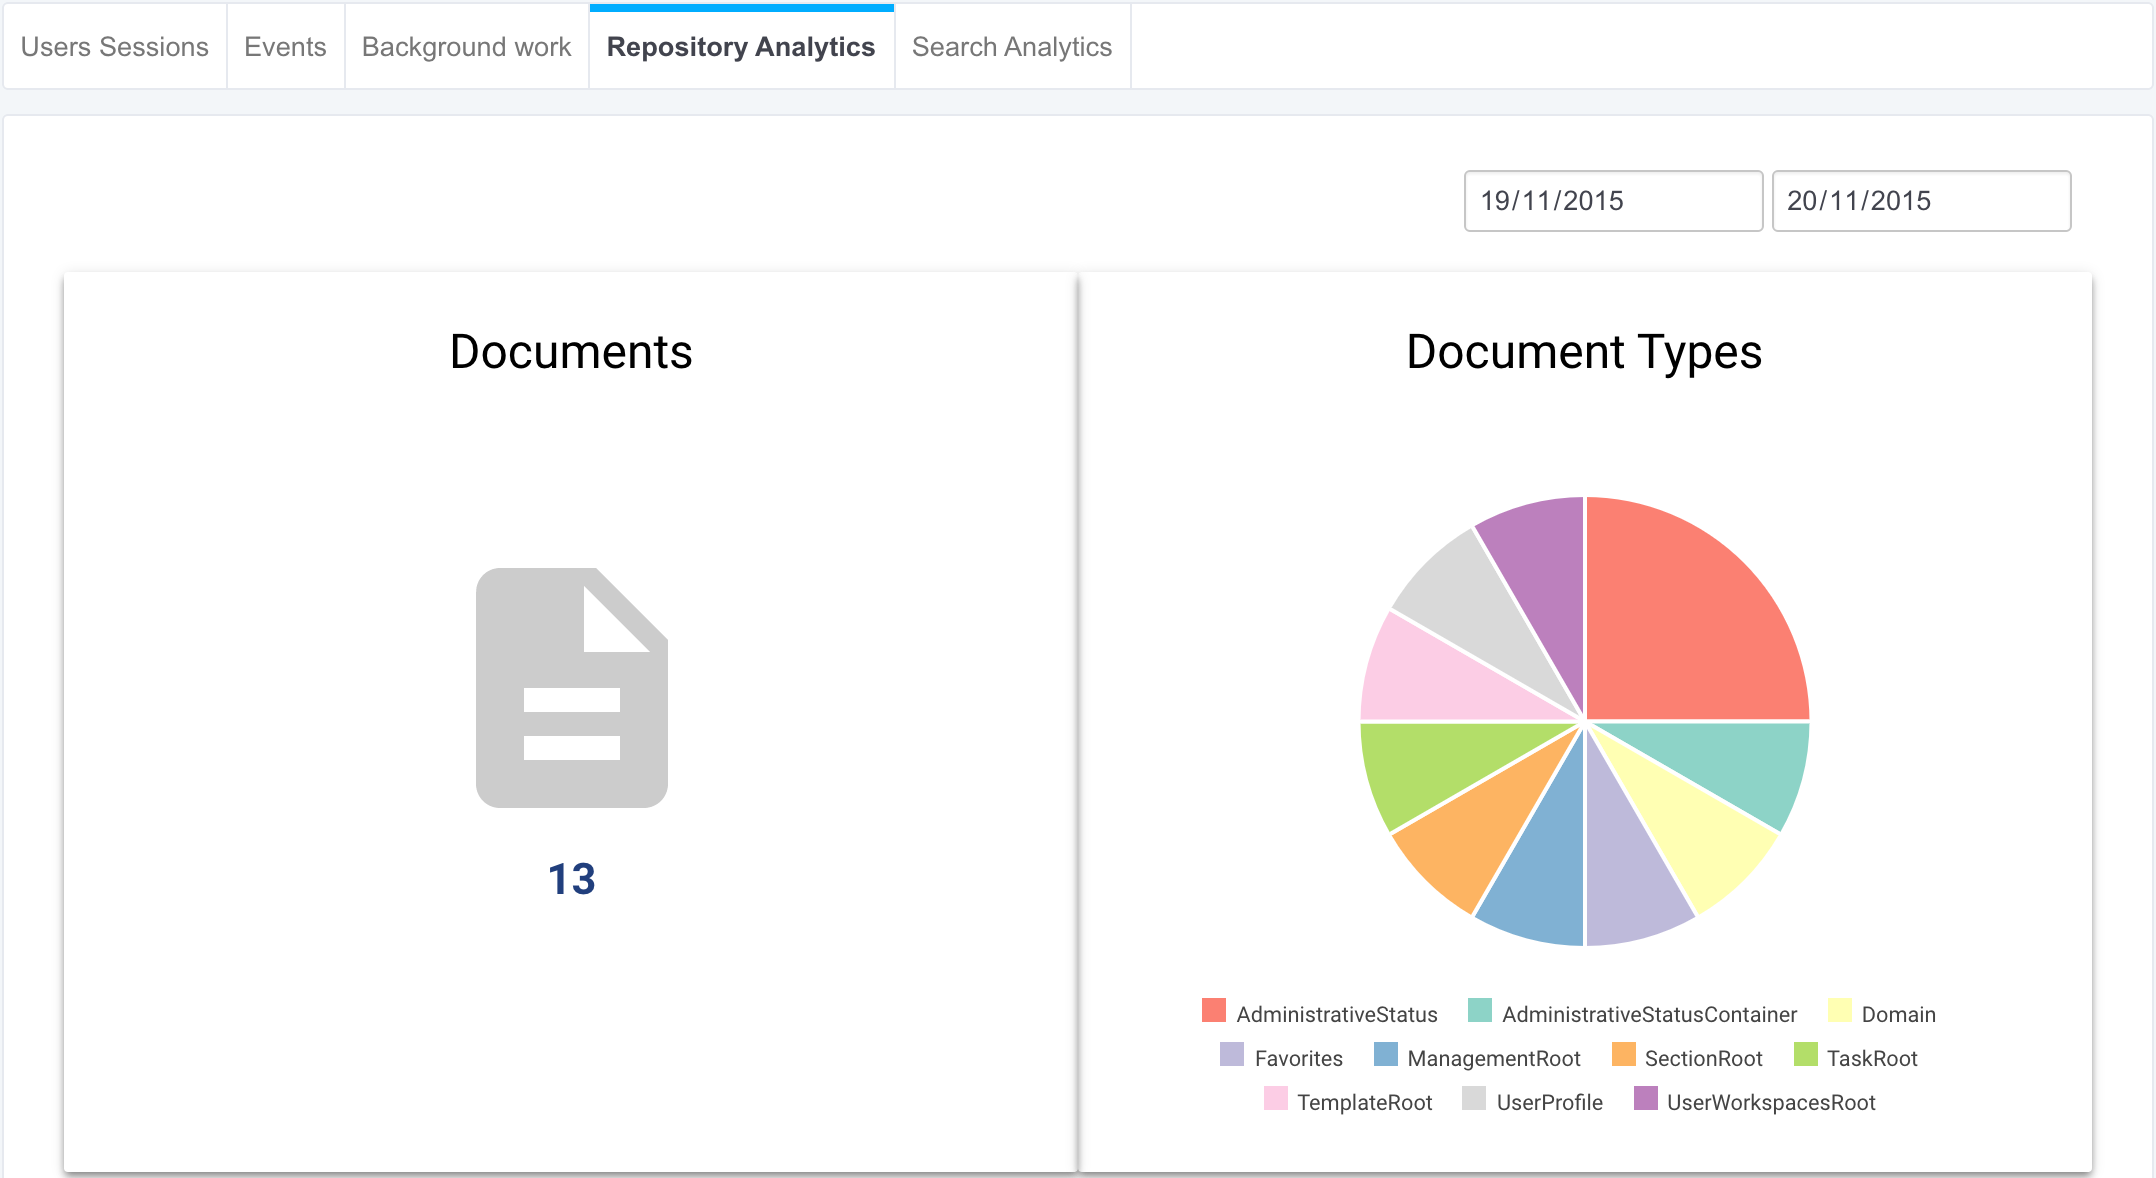Click the gray document icon
The width and height of the screenshot is (2156, 1178).
(x=572, y=688)
